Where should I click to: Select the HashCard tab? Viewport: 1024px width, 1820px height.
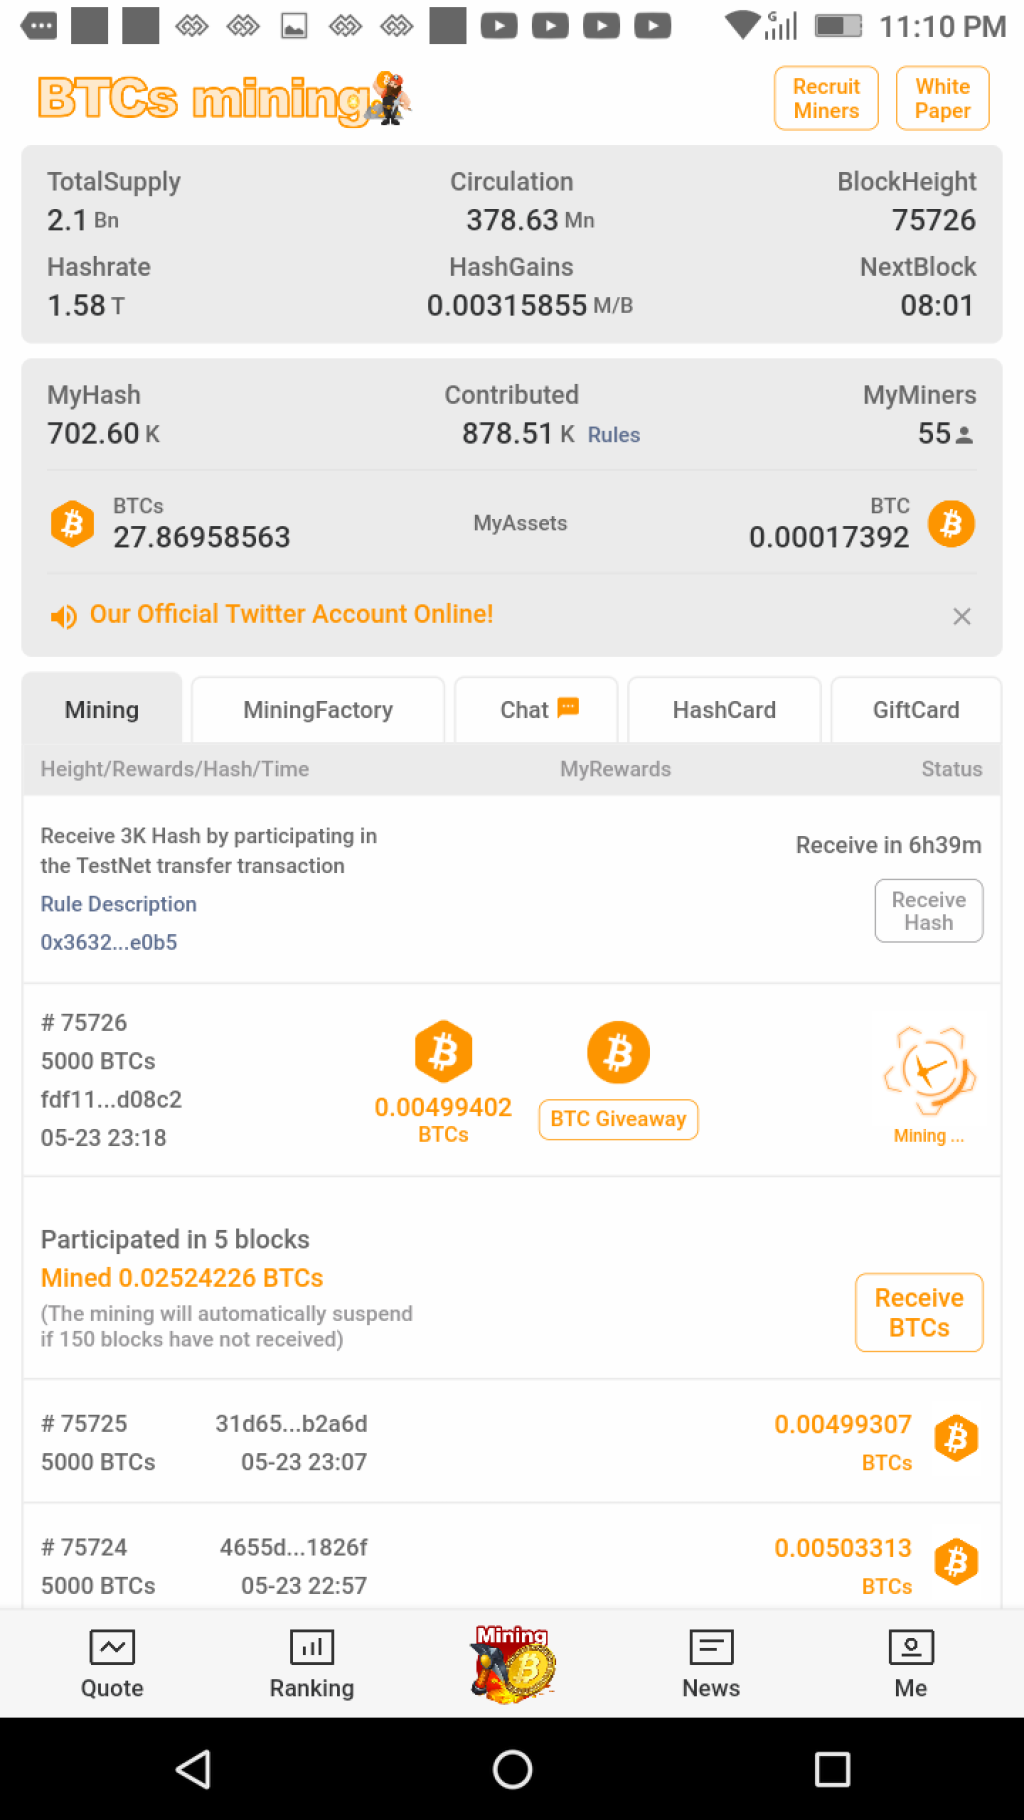coord(724,710)
